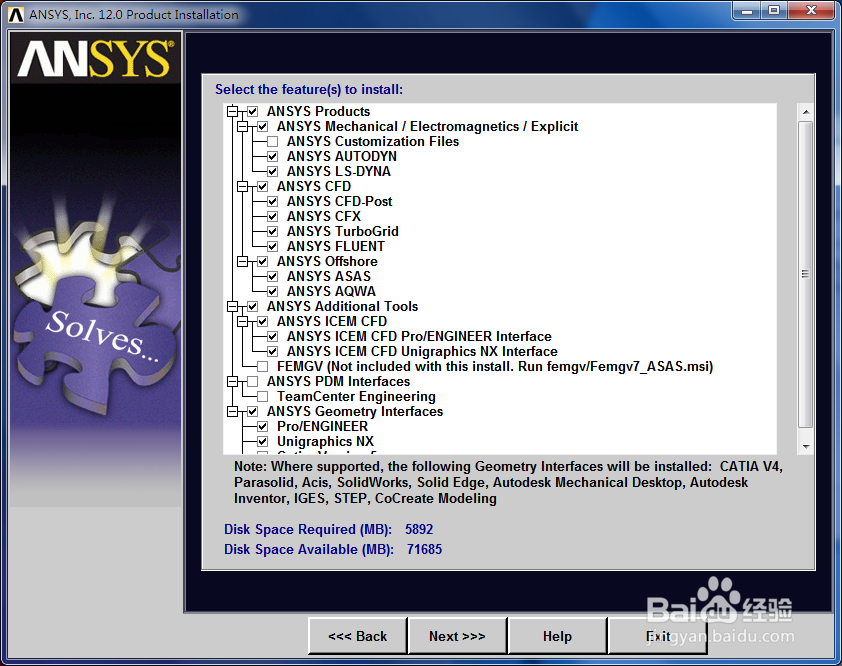Uncheck the ANSYS TurboGrid checkbox
This screenshot has height=666, width=842.
tap(273, 232)
